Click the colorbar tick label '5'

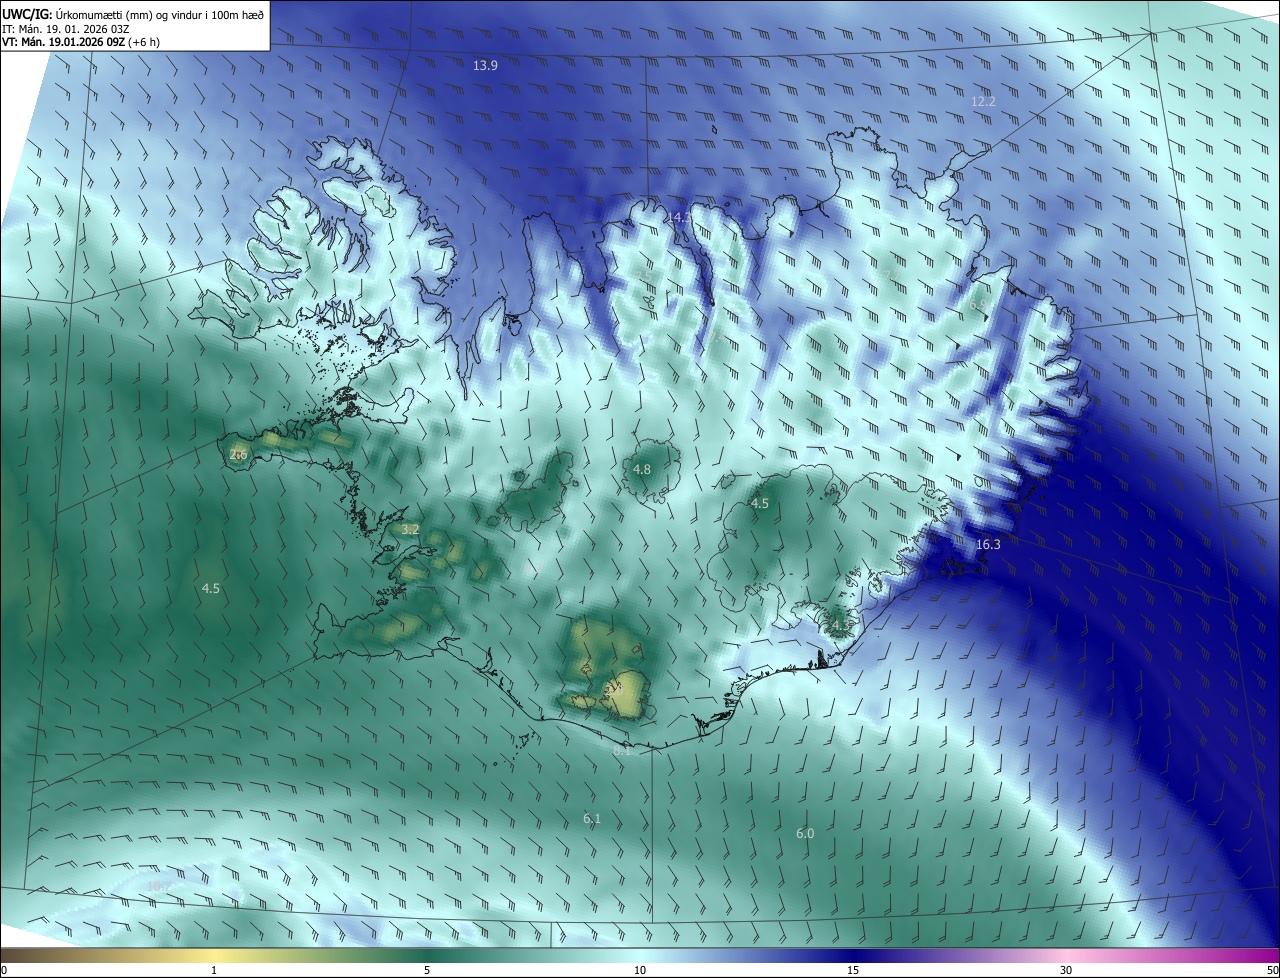427,970
